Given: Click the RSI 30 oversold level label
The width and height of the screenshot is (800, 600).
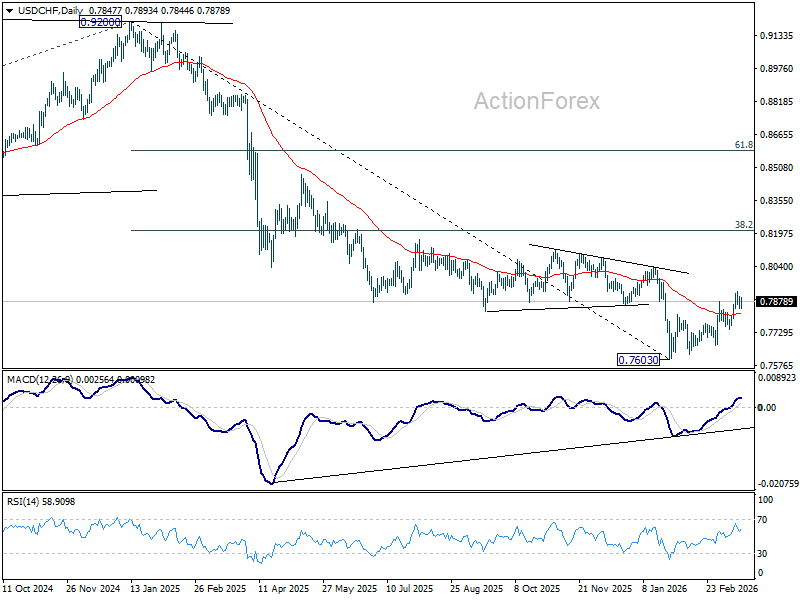Looking at the screenshot, I should coord(762,553).
